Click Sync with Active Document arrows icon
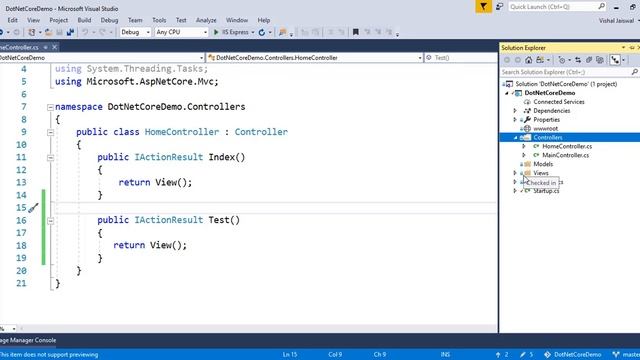 coord(578,60)
